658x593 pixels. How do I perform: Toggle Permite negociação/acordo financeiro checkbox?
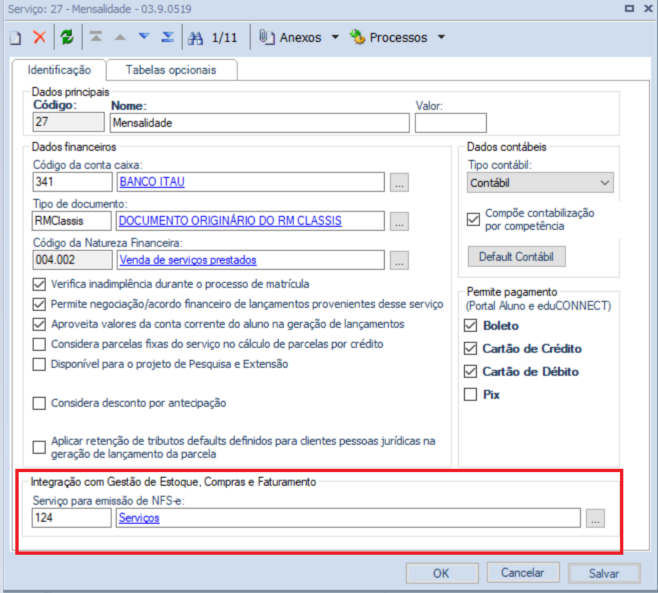tap(39, 304)
